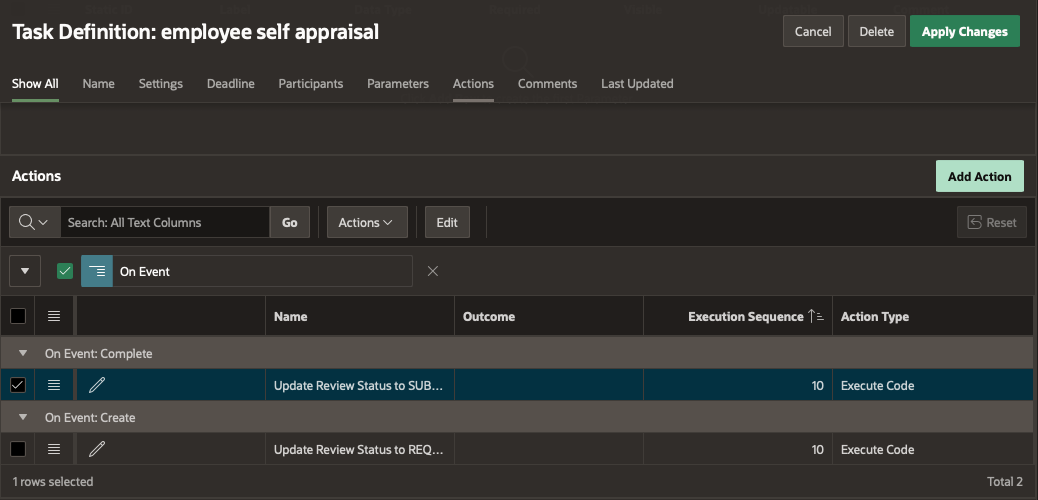1038x500 pixels.
Task: Click the On Event control break icon
Action: [x=97, y=271]
